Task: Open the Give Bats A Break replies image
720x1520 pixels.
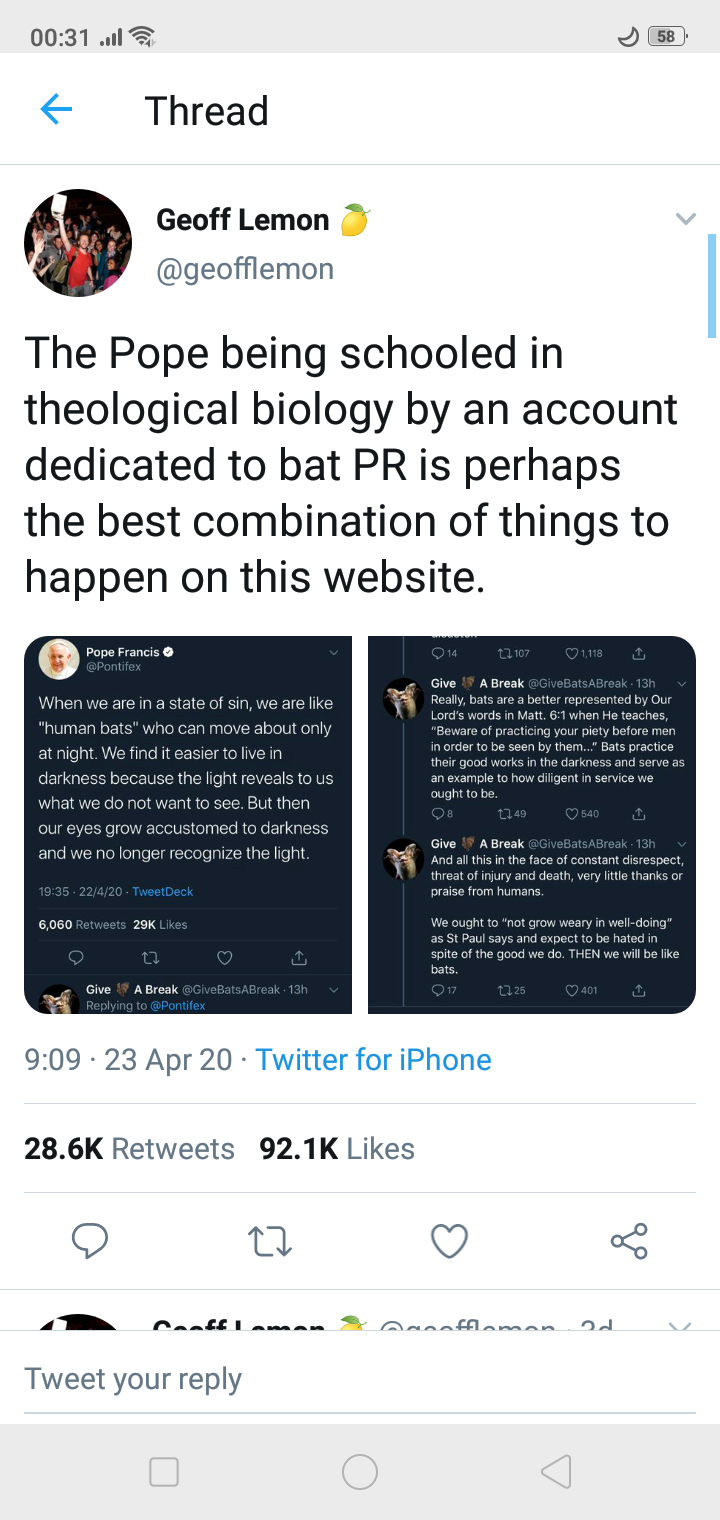Action: 531,825
